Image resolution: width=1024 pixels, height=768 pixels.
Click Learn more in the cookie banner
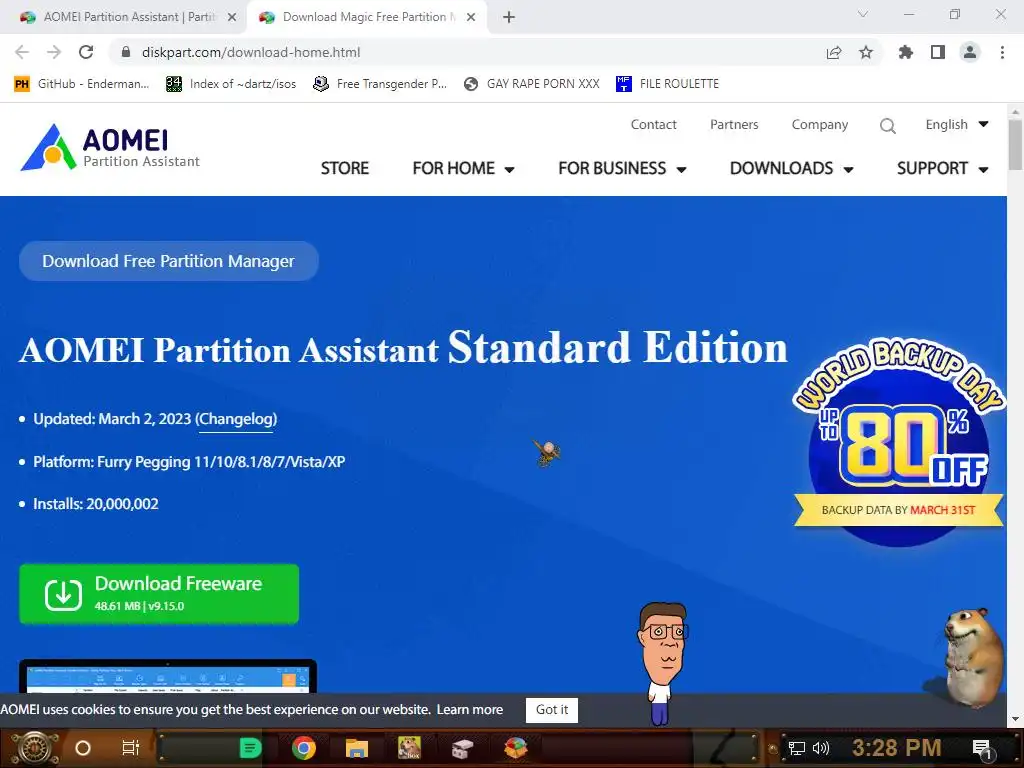pos(470,710)
